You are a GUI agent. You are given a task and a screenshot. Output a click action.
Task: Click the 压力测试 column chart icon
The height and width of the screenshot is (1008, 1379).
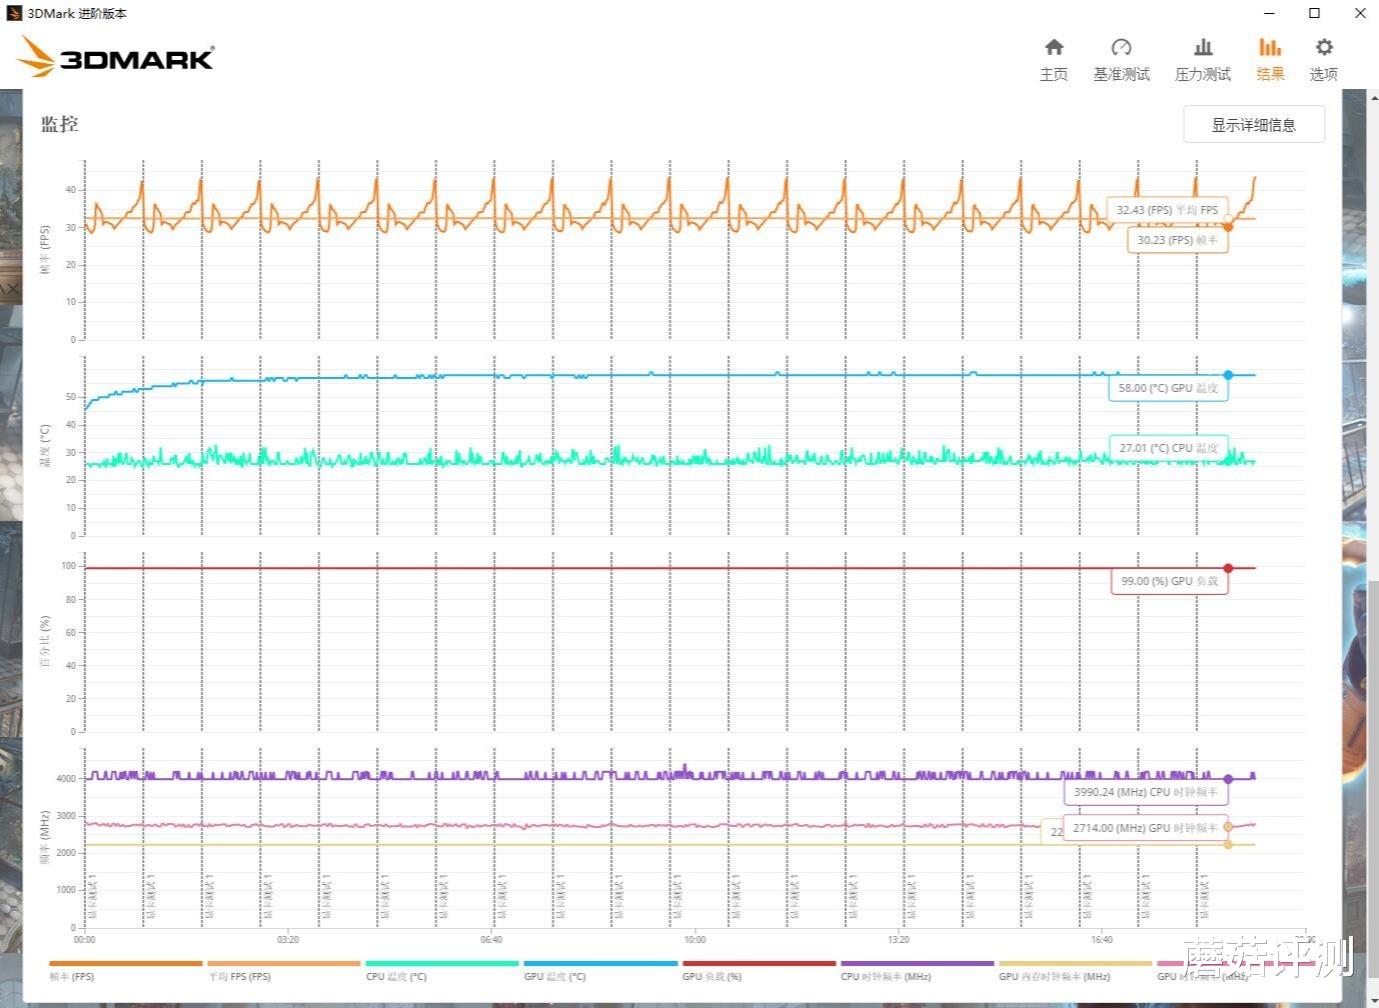[1202, 47]
